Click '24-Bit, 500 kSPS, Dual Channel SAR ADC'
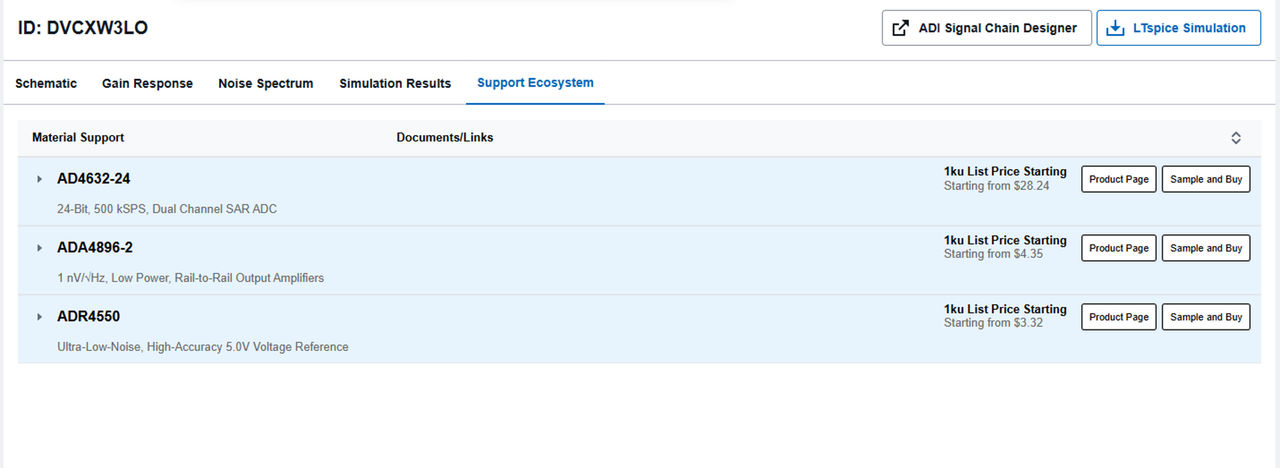 [x=167, y=209]
